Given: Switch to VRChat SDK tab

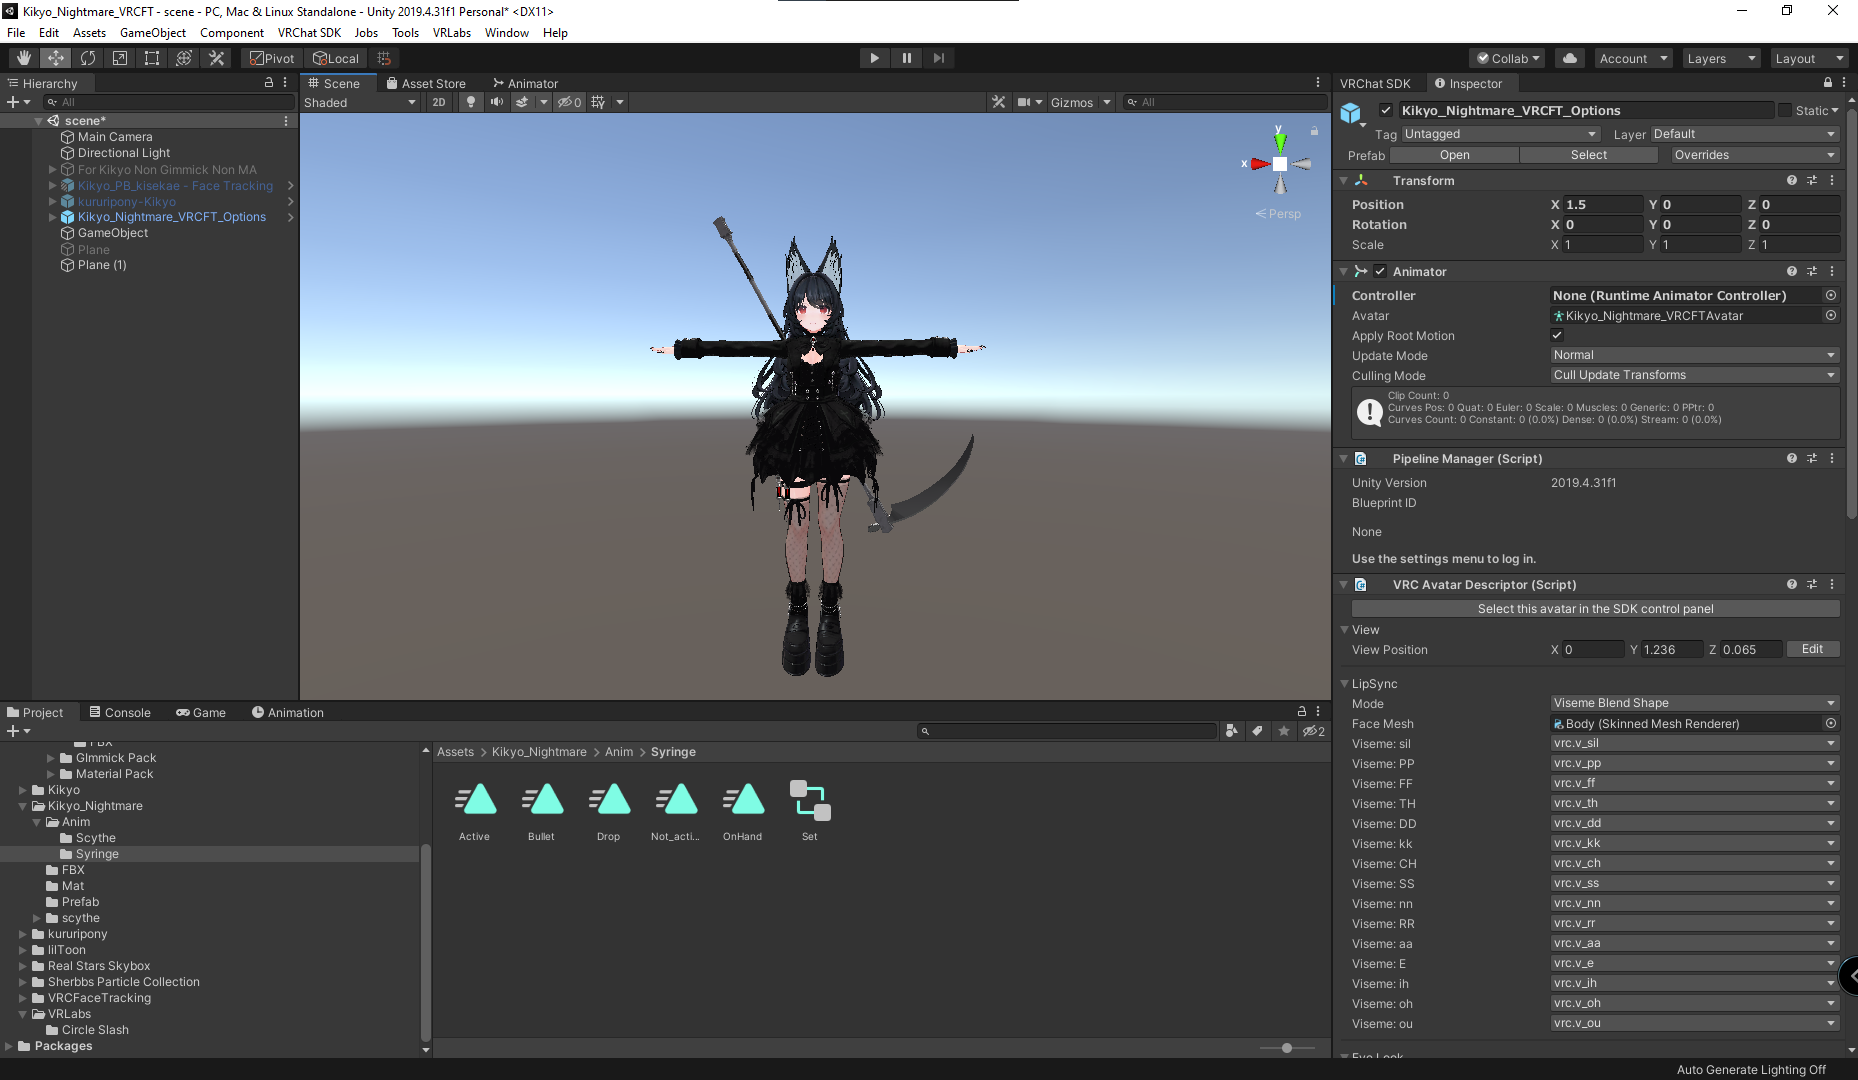Looking at the screenshot, I should pyautogui.click(x=1375, y=83).
